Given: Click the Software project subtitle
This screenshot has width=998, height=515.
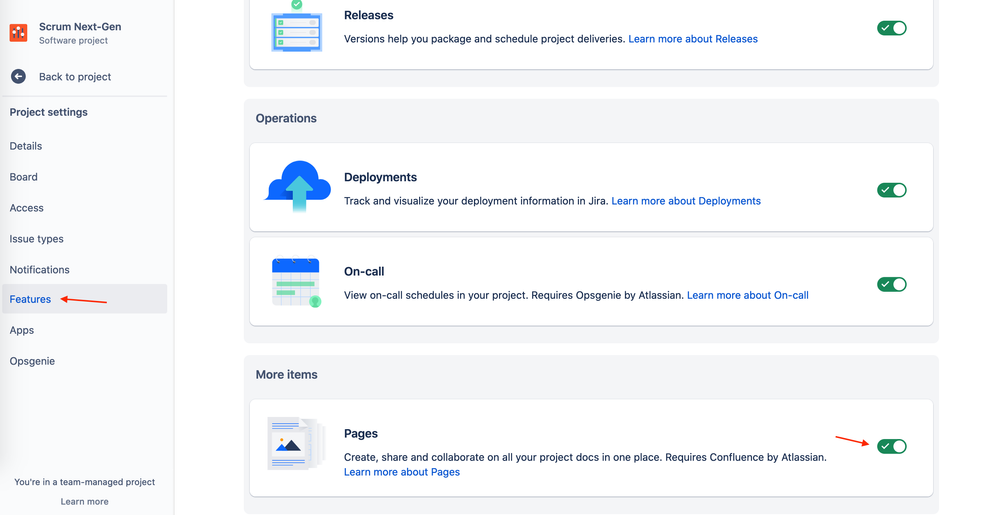Looking at the screenshot, I should pyautogui.click(x=73, y=40).
